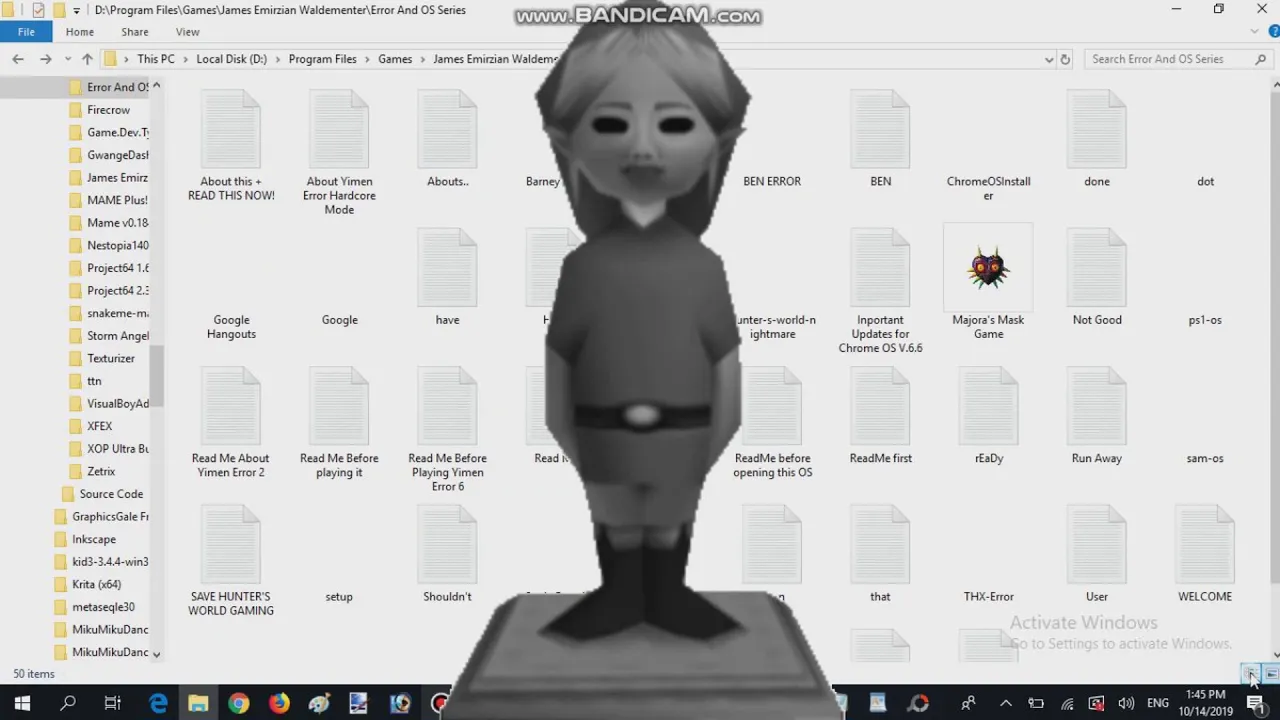Image resolution: width=1280 pixels, height=720 pixels.
Task: Open Firefox from the taskbar
Action: 279,703
